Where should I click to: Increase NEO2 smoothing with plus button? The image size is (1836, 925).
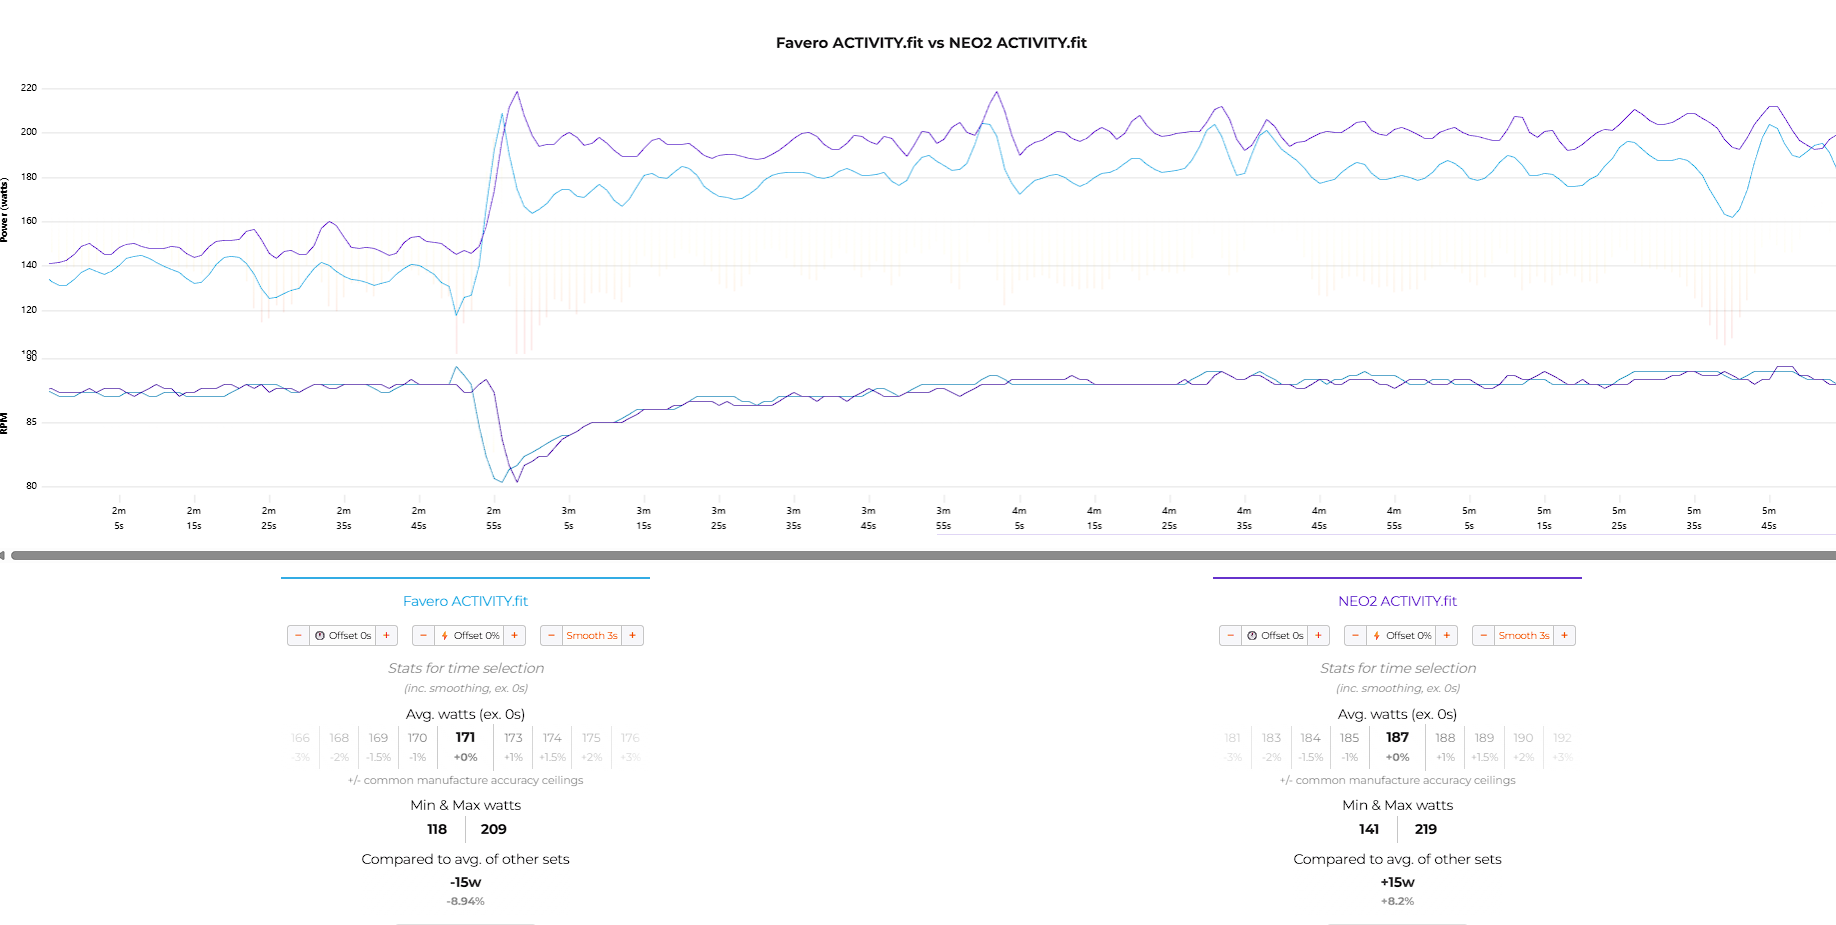click(x=1564, y=636)
